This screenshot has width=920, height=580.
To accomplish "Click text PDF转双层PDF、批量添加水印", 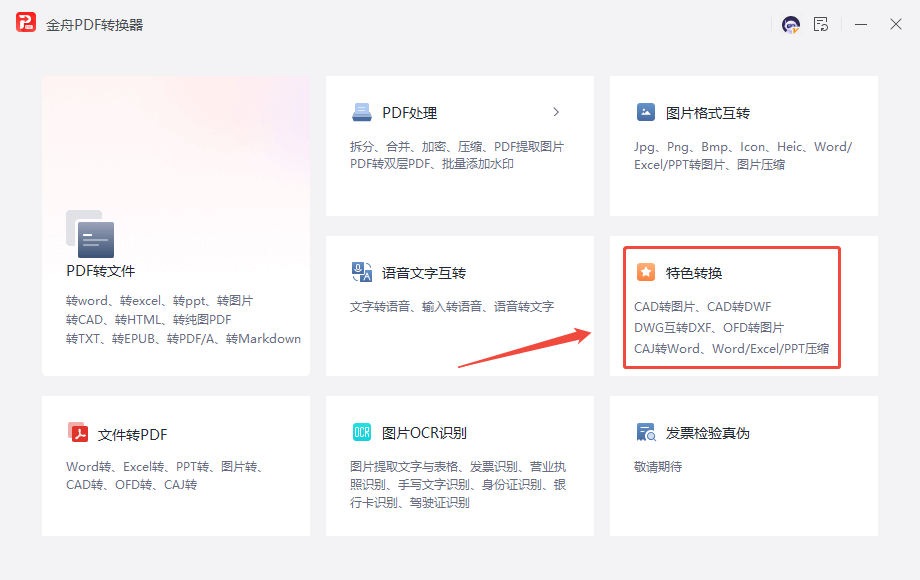I will click(432, 164).
